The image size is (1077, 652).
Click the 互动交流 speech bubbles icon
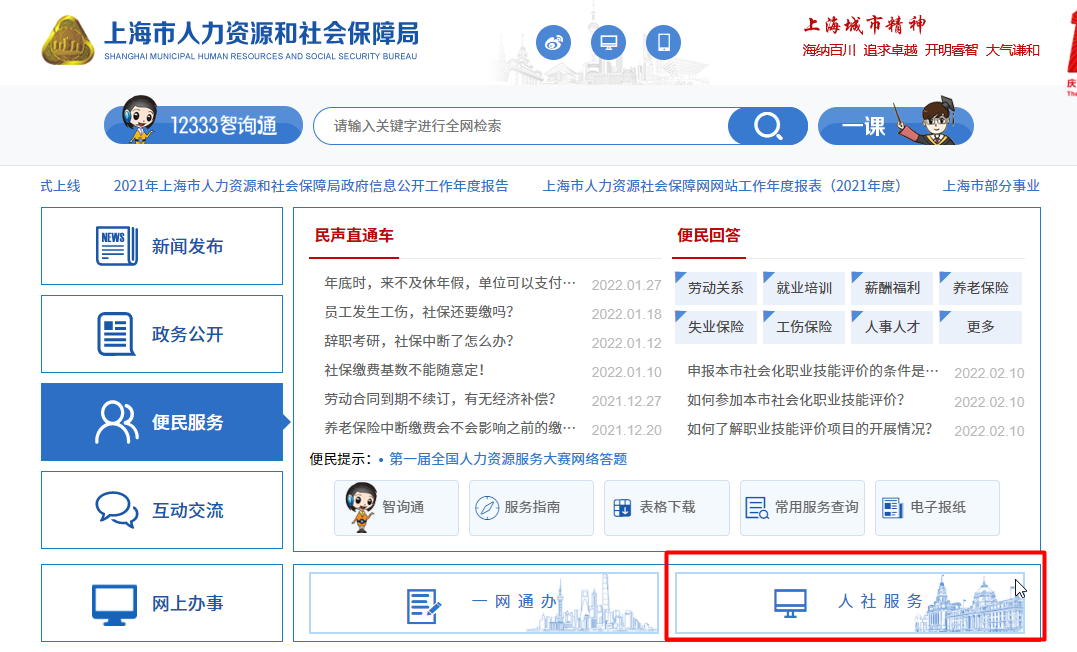pyautogui.click(x=117, y=510)
